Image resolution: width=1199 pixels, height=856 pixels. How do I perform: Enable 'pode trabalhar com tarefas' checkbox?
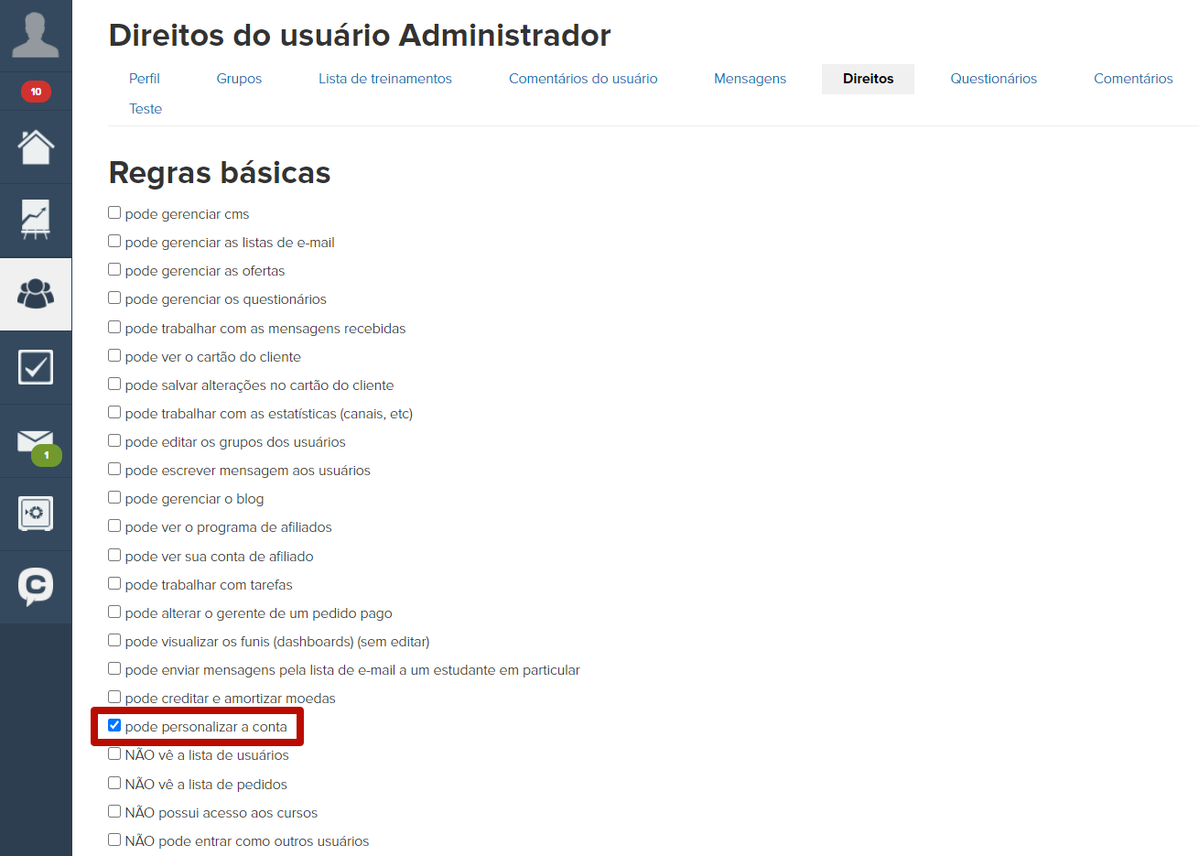115,583
